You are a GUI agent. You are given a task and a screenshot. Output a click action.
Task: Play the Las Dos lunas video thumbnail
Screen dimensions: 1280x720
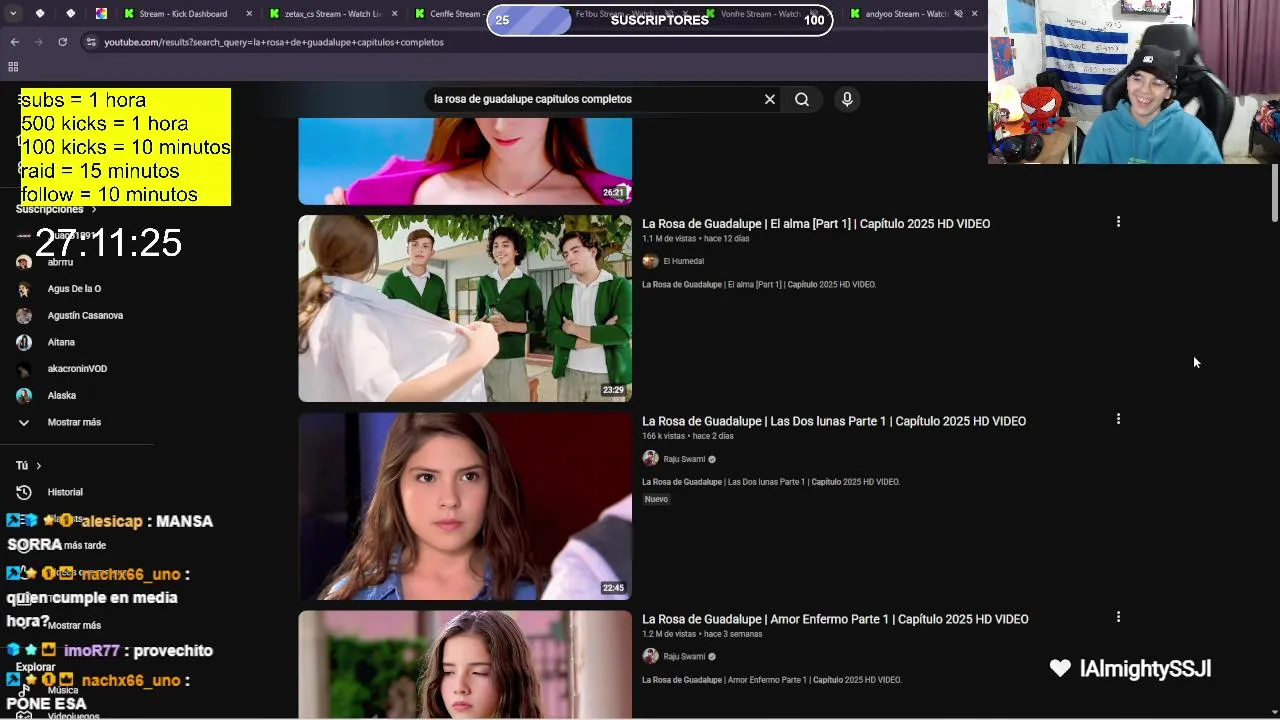(x=465, y=506)
